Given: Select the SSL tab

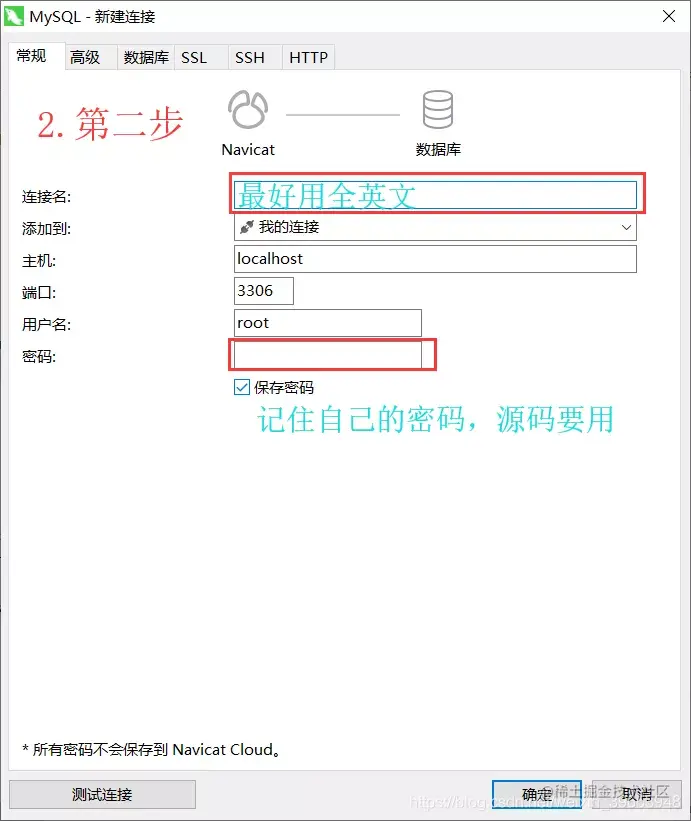Looking at the screenshot, I should [x=194, y=57].
